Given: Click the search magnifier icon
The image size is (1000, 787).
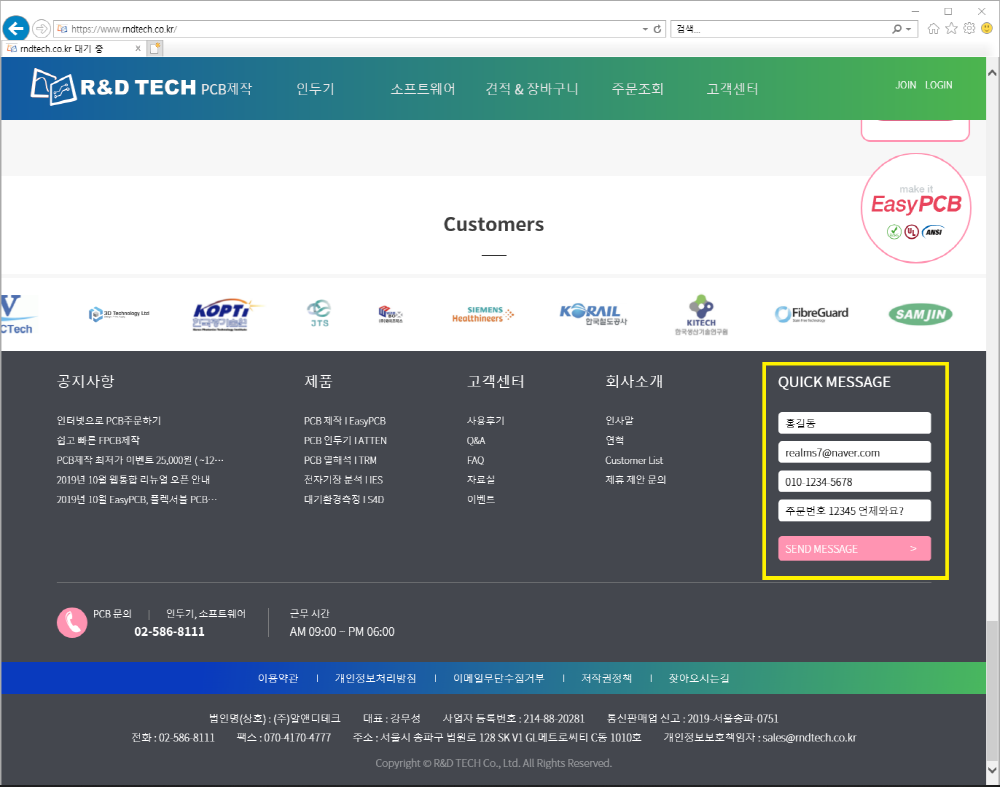Looking at the screenshot, I should point(897,29).
